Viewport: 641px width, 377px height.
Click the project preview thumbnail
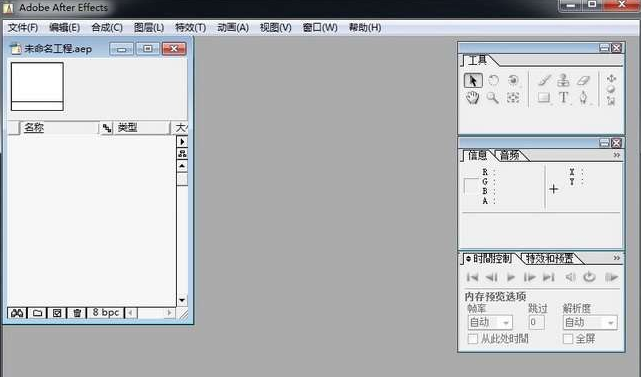pyautogui.click(x=37, y=86)
